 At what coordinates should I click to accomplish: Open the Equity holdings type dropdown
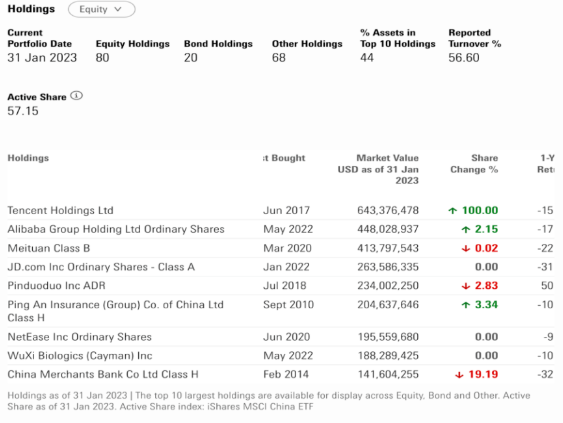pyautogui.click(x=102, y=9)
